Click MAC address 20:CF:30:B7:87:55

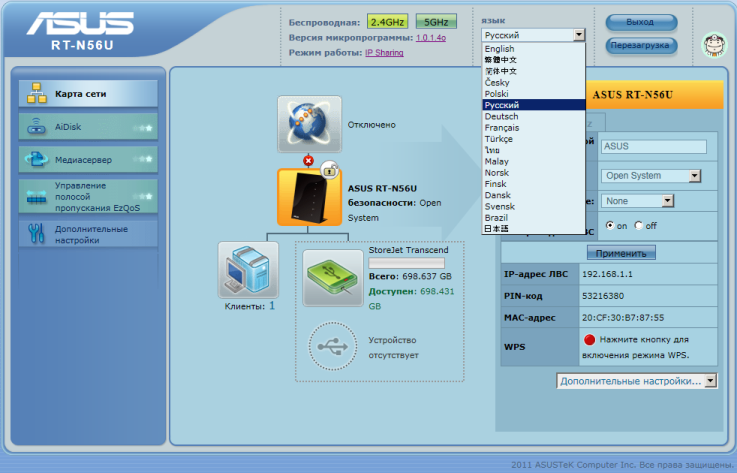pyautogui.click(x=623, y=317)
